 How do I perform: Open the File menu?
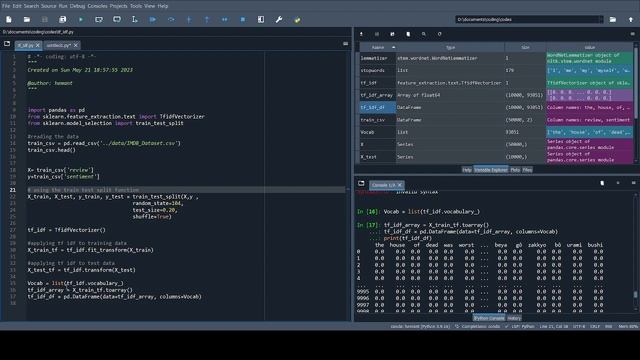click(x=6, y=6)
